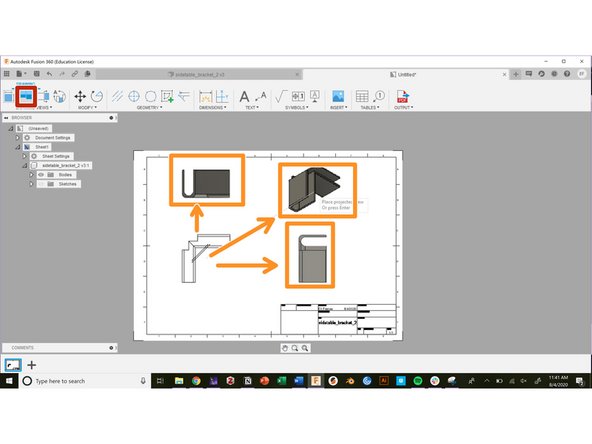Open the Modify dropdown
This screenshot has height=444, width=592.
tap(87, 108)
